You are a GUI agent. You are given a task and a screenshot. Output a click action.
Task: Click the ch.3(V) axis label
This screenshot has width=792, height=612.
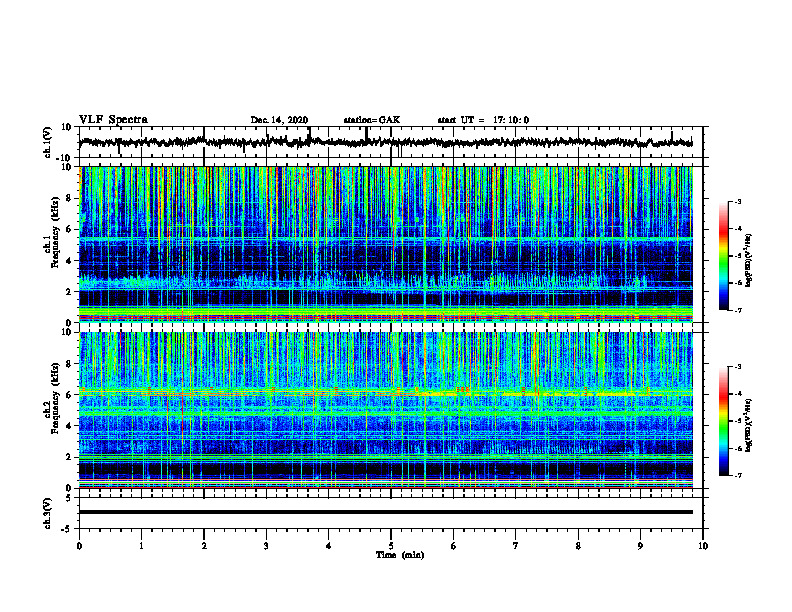(48, 513)
